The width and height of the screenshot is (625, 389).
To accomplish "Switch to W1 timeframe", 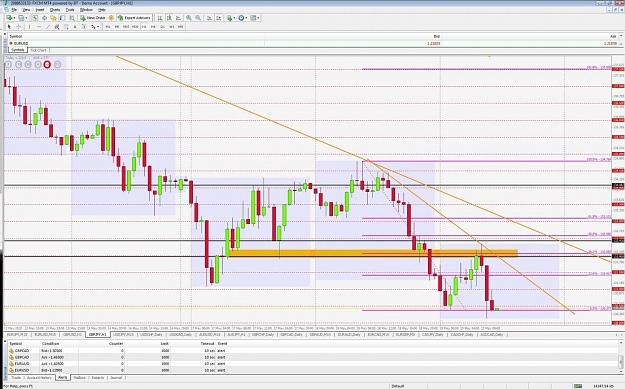I will pos(171,27).
